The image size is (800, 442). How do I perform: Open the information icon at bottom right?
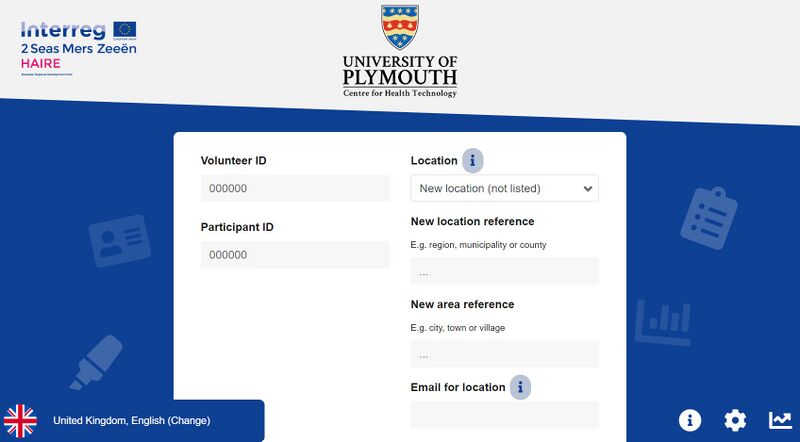click(690, 420)
